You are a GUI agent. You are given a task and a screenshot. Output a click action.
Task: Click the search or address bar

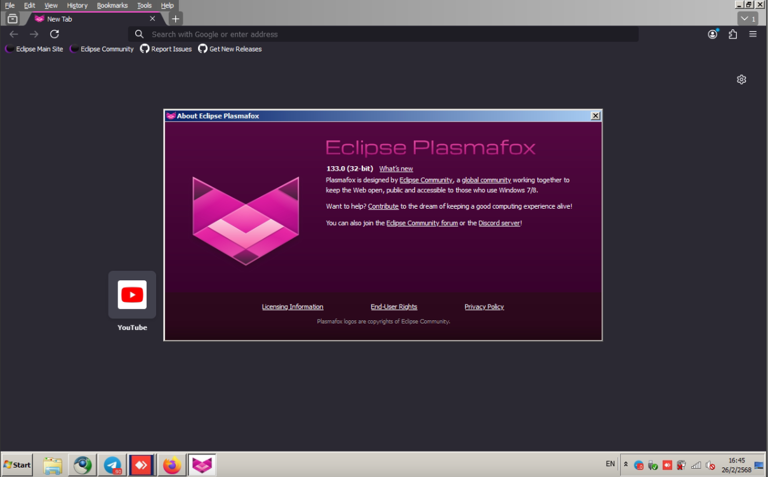pos(384,34)
